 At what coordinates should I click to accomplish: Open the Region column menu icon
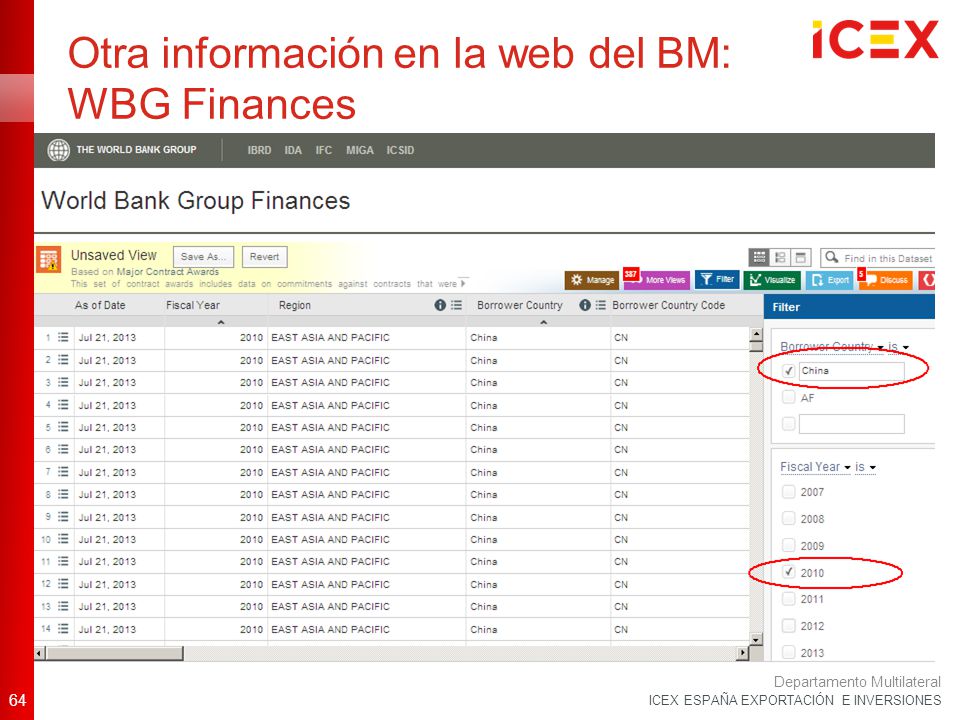pos(456,305)
